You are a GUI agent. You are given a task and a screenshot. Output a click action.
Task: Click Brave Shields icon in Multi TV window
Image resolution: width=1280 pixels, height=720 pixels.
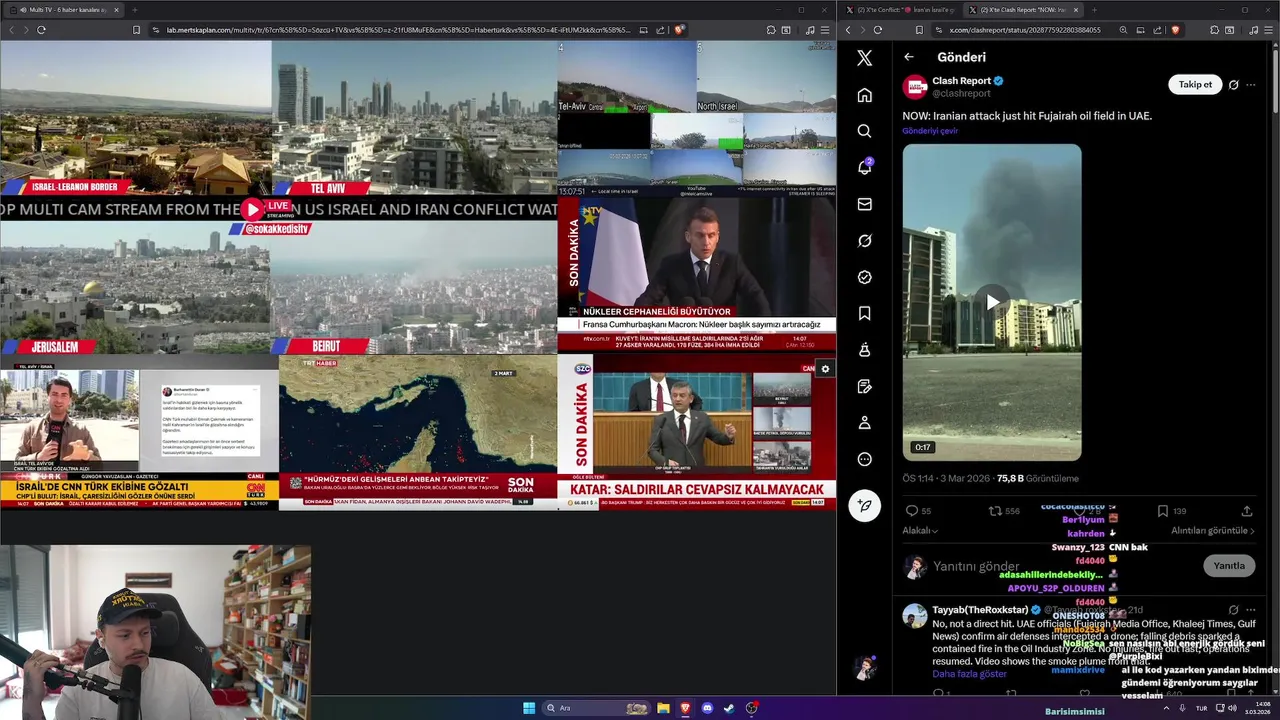(x=680, y=30)
